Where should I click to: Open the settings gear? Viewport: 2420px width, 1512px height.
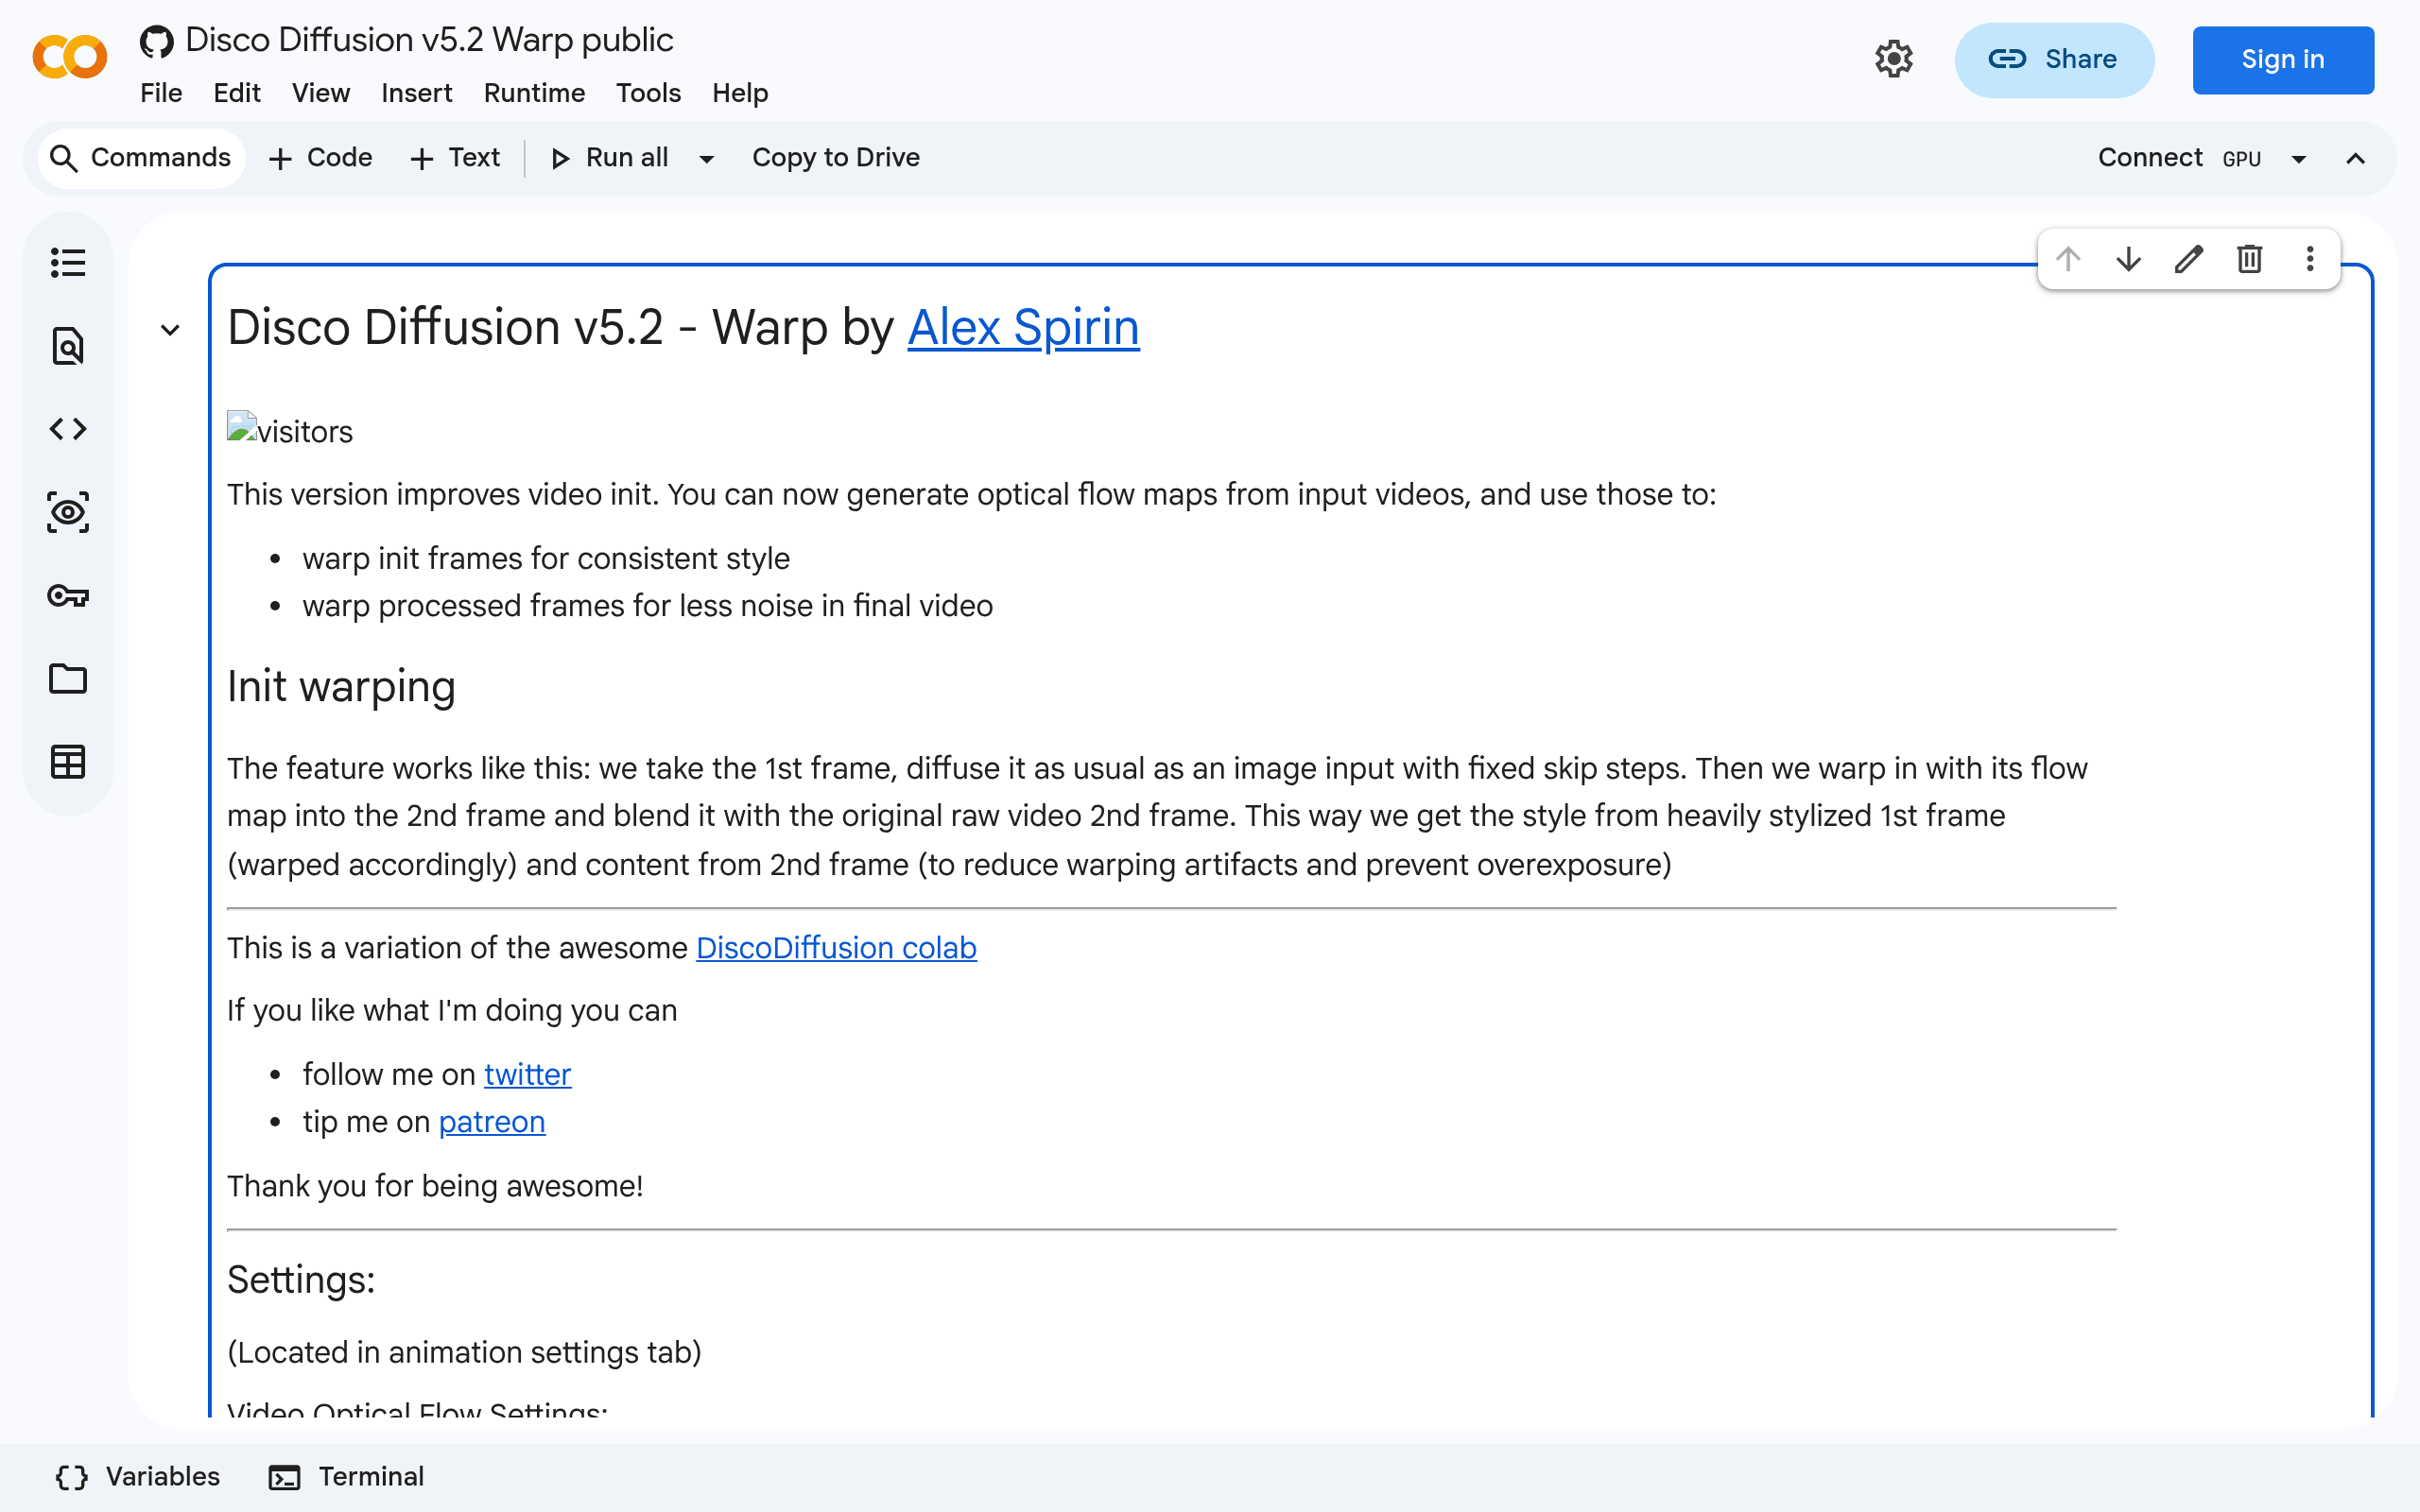point(1893,59)
